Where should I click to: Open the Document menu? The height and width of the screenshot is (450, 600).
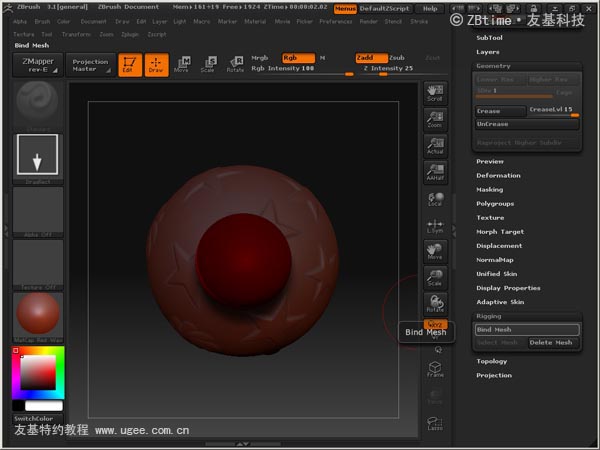click(x=93, y=21)
